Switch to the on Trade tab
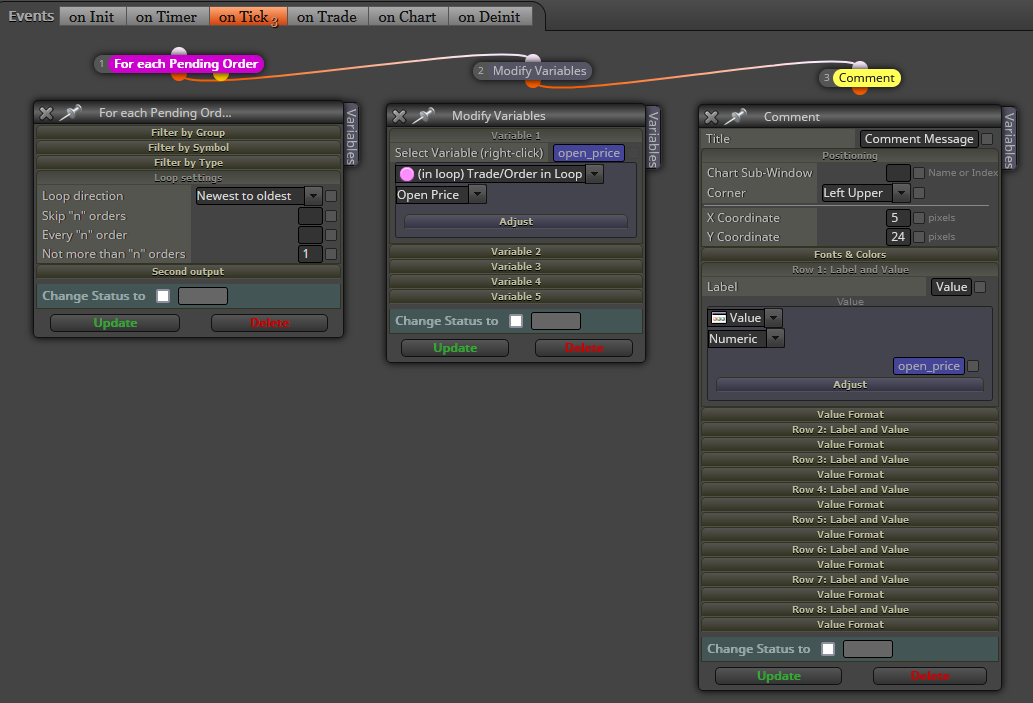1033x703 pixels. [x=327, y=17]
